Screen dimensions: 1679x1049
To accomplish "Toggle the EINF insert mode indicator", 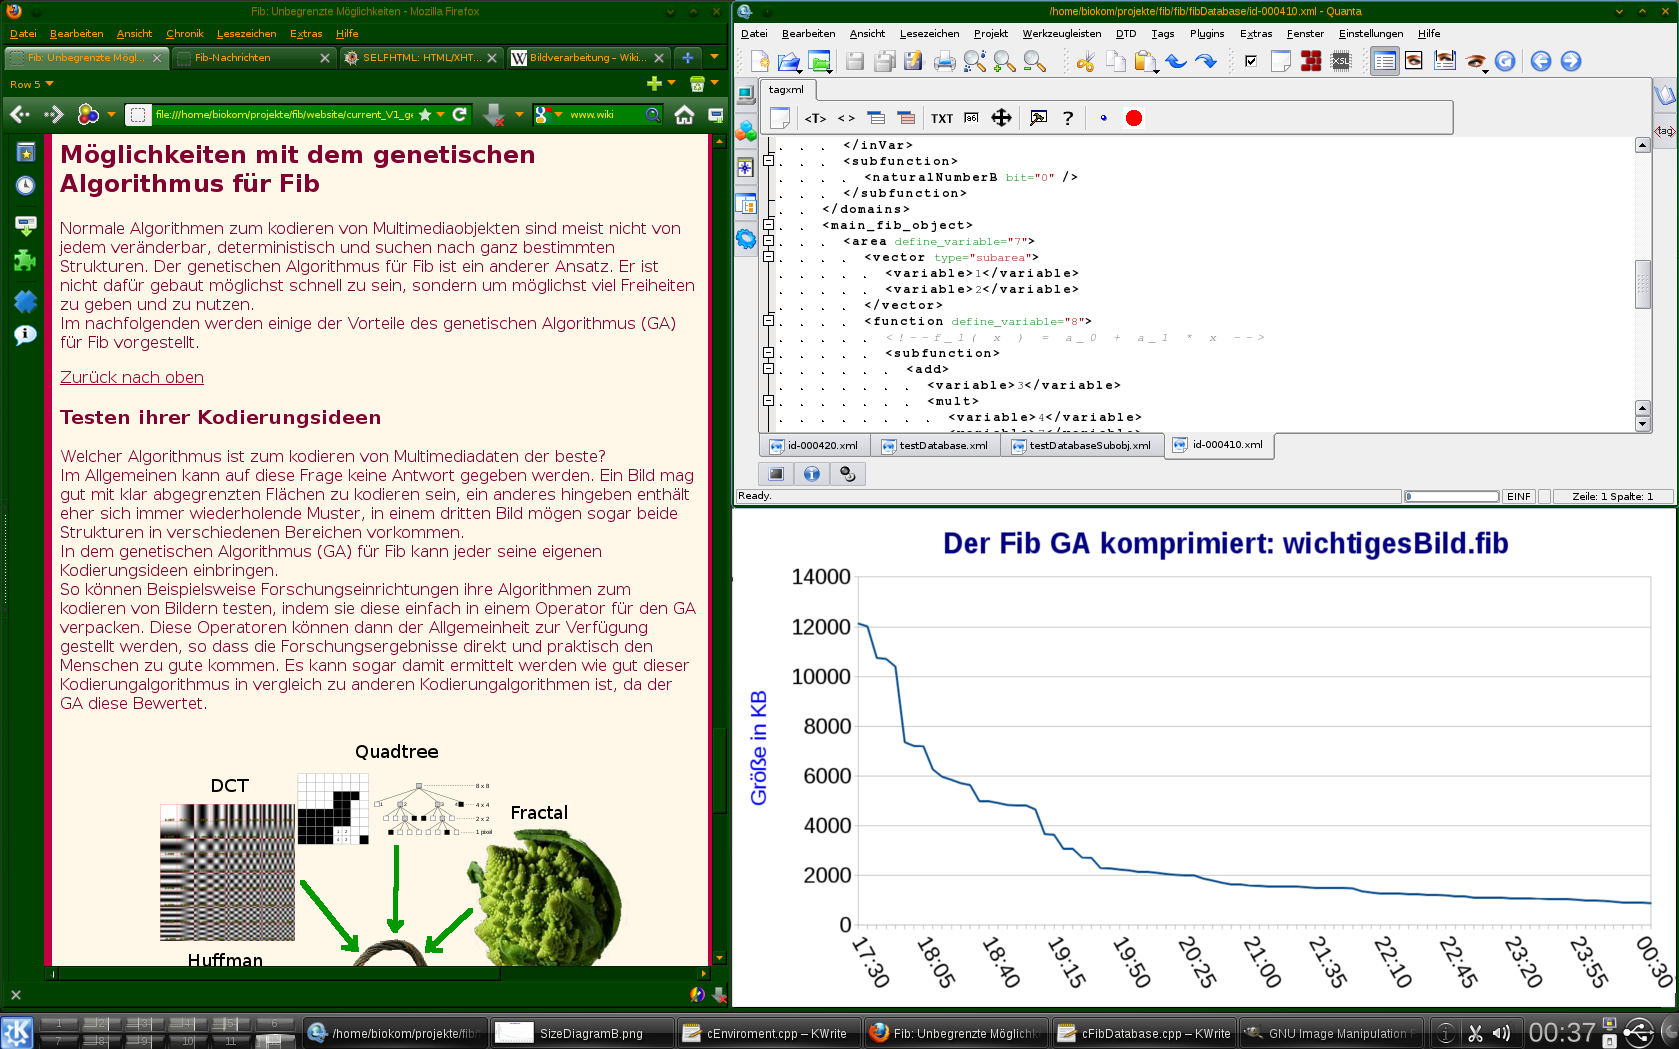I will [x=1518, y=496].
